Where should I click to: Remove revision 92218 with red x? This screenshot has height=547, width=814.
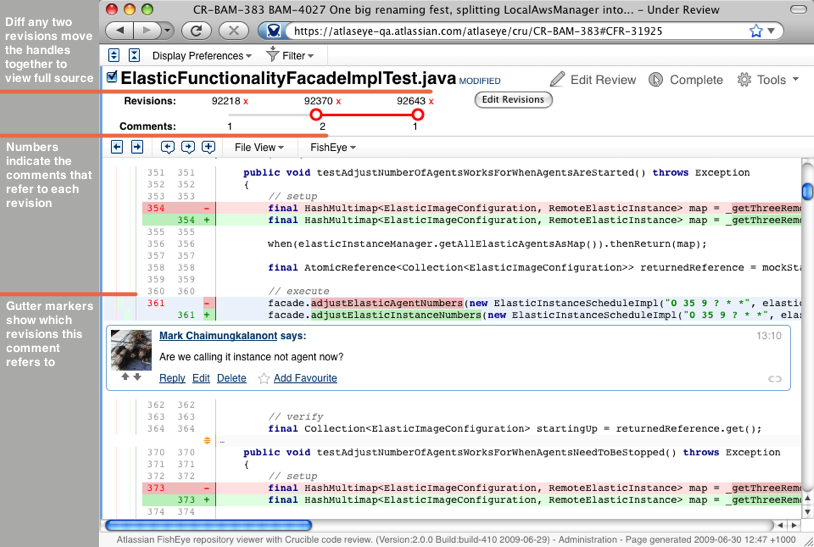coord(246,101)
